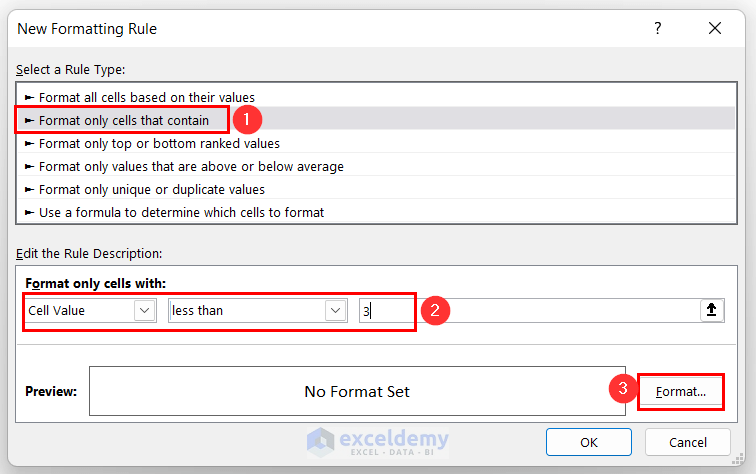This screenshot has width=756, height=474.
Task: Click the collapse dialog range-selector icon
Action: pyautogui.click(x=711, y=310)
